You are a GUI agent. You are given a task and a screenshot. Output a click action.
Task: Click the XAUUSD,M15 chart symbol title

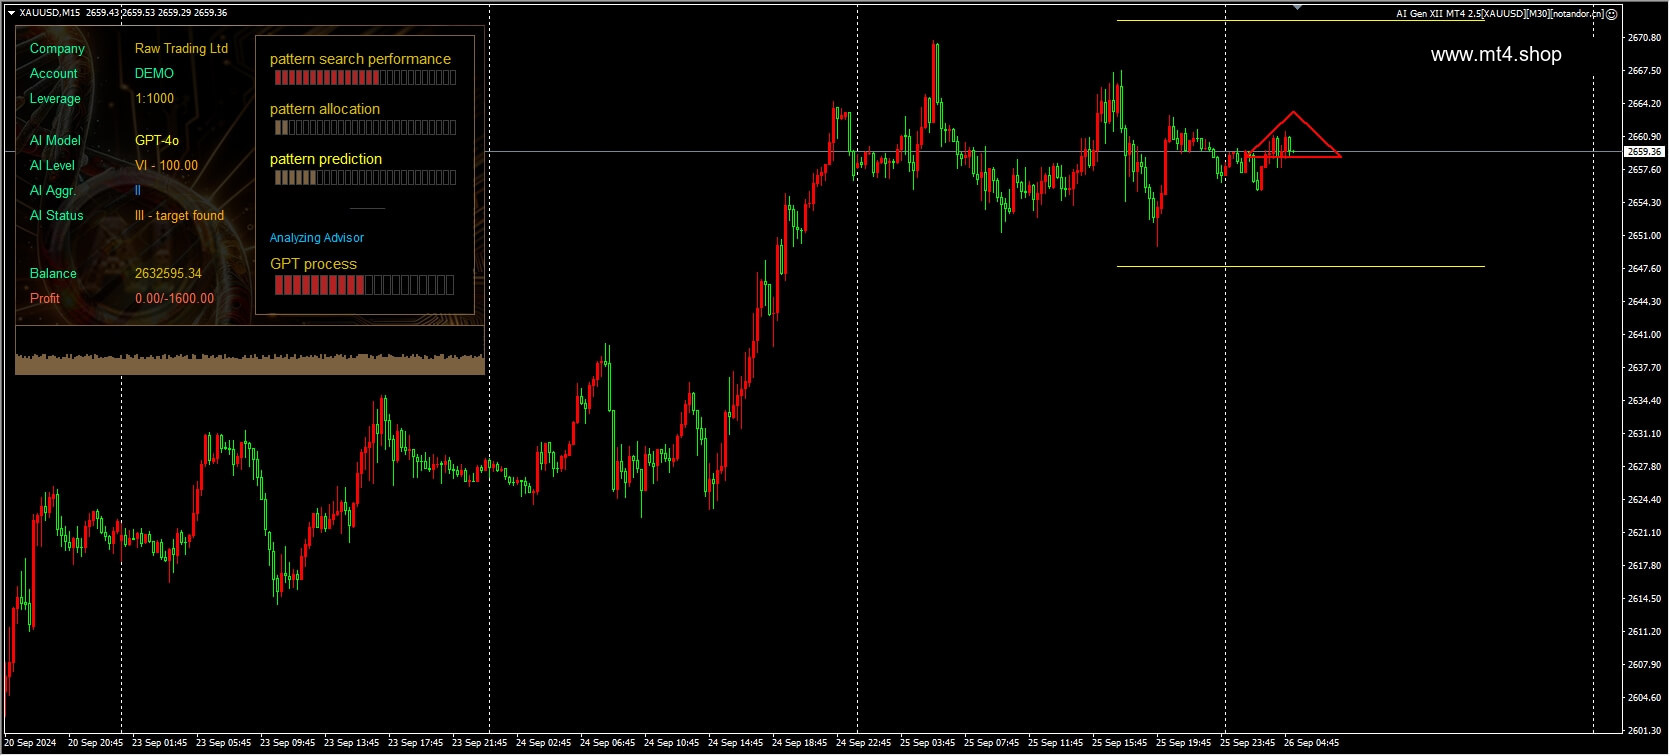click(x=50, y=13)
